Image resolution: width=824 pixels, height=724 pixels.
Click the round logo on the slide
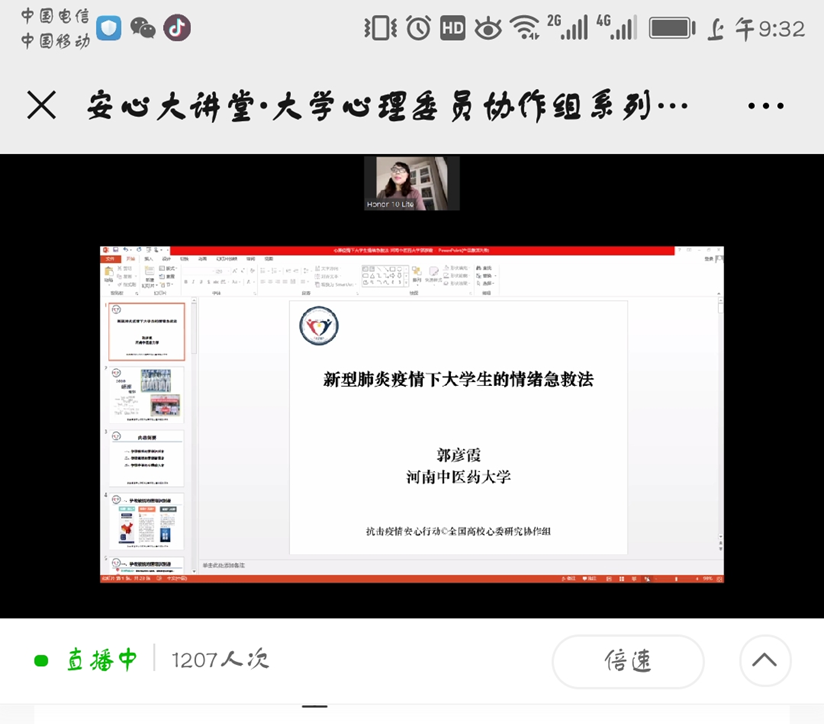319,326
